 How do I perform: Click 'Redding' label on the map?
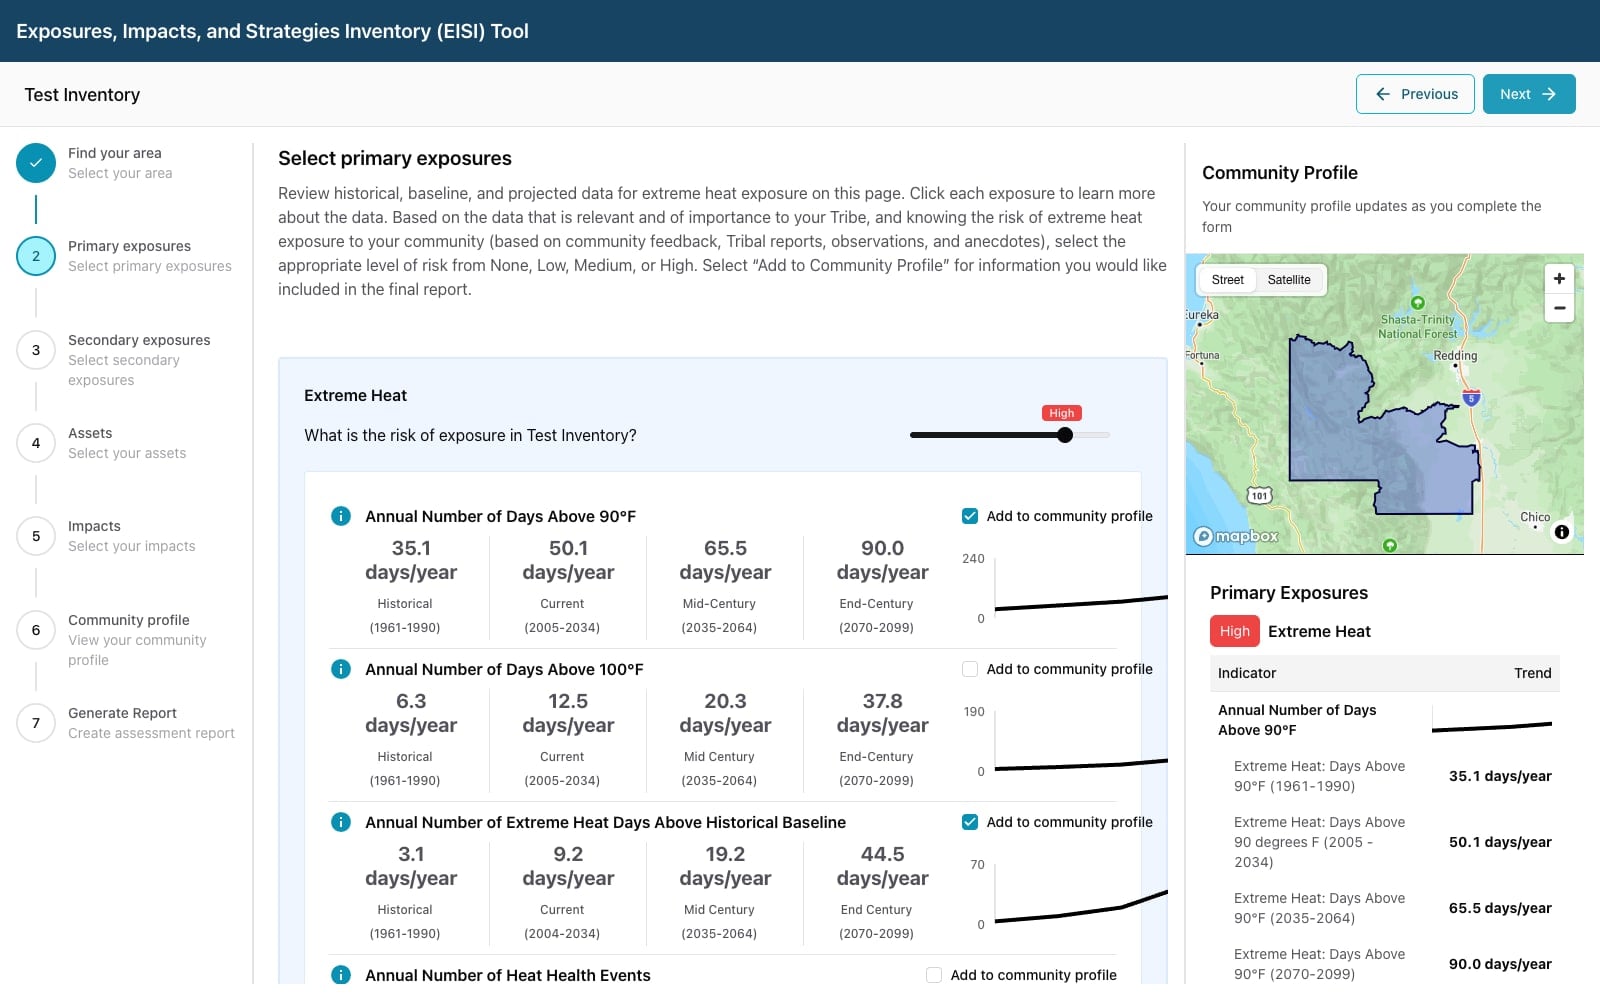pos(1455,355)
